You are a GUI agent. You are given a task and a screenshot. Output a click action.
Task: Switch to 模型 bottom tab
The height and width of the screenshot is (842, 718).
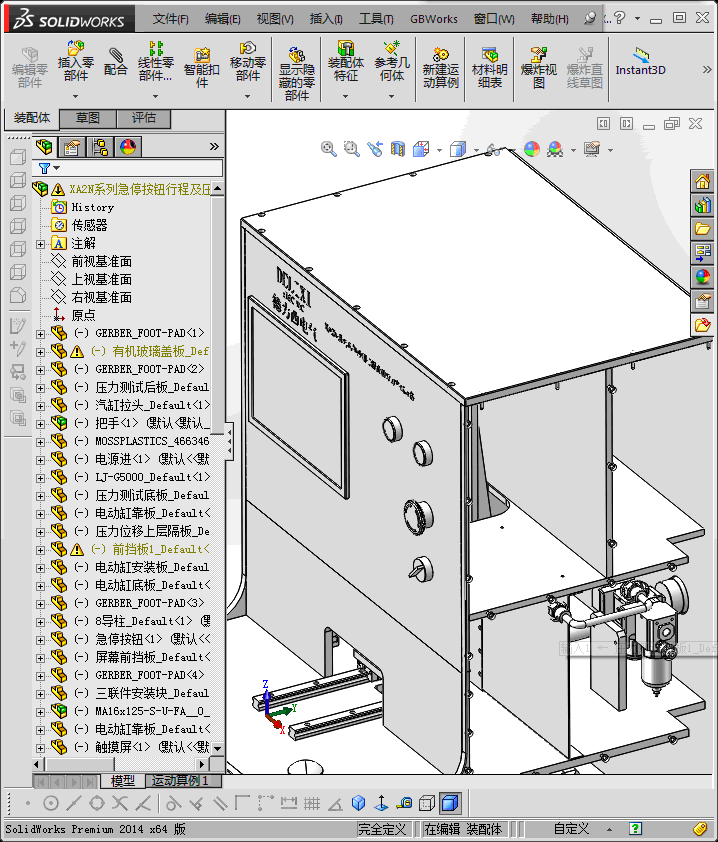point(122,780)
